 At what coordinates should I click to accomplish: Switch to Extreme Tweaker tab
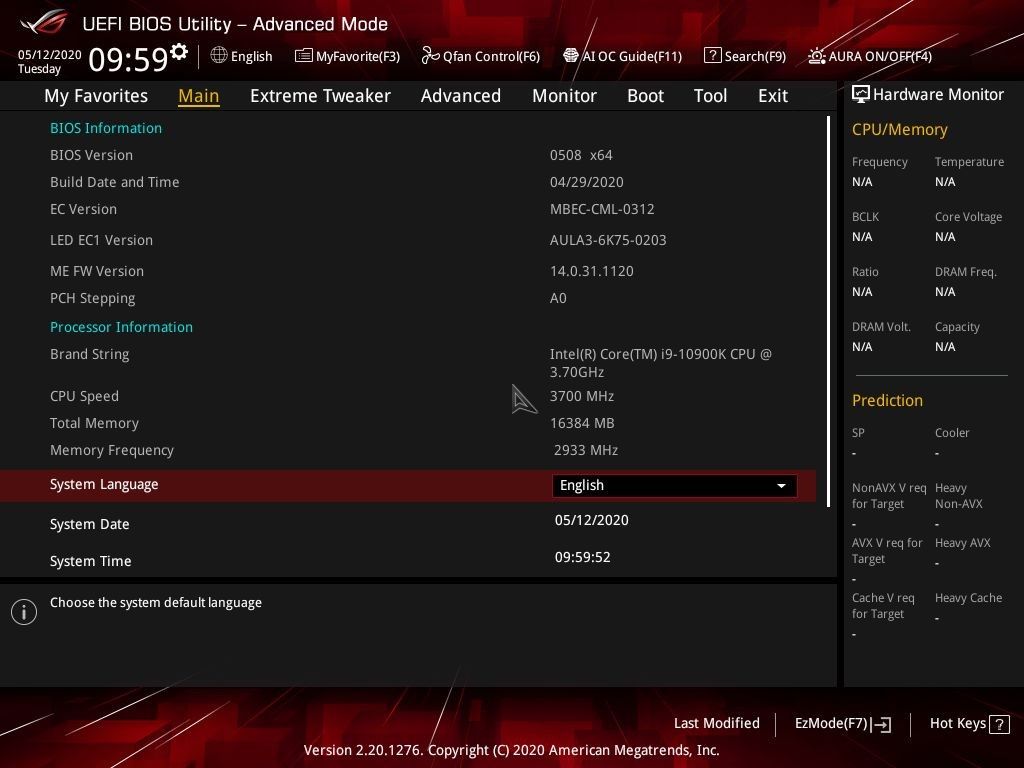pyautogui.click(x=320, y=96)
